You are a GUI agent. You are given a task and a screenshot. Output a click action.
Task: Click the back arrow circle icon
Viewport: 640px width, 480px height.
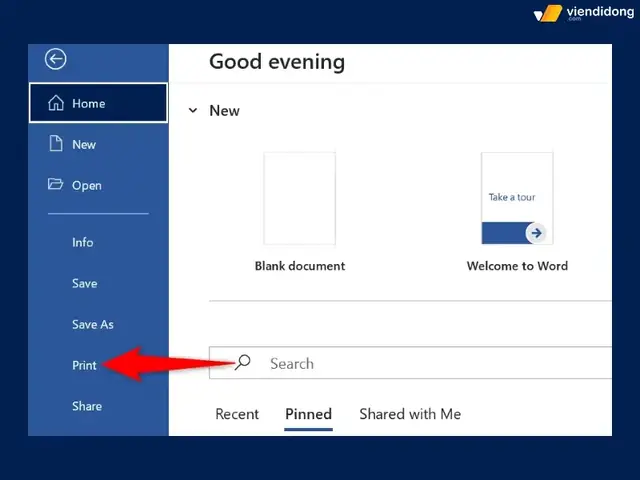click(56, 59)
